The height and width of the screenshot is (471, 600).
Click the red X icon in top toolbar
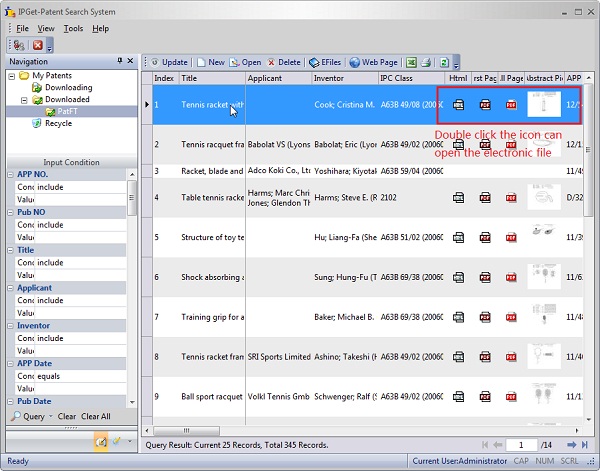38,45
